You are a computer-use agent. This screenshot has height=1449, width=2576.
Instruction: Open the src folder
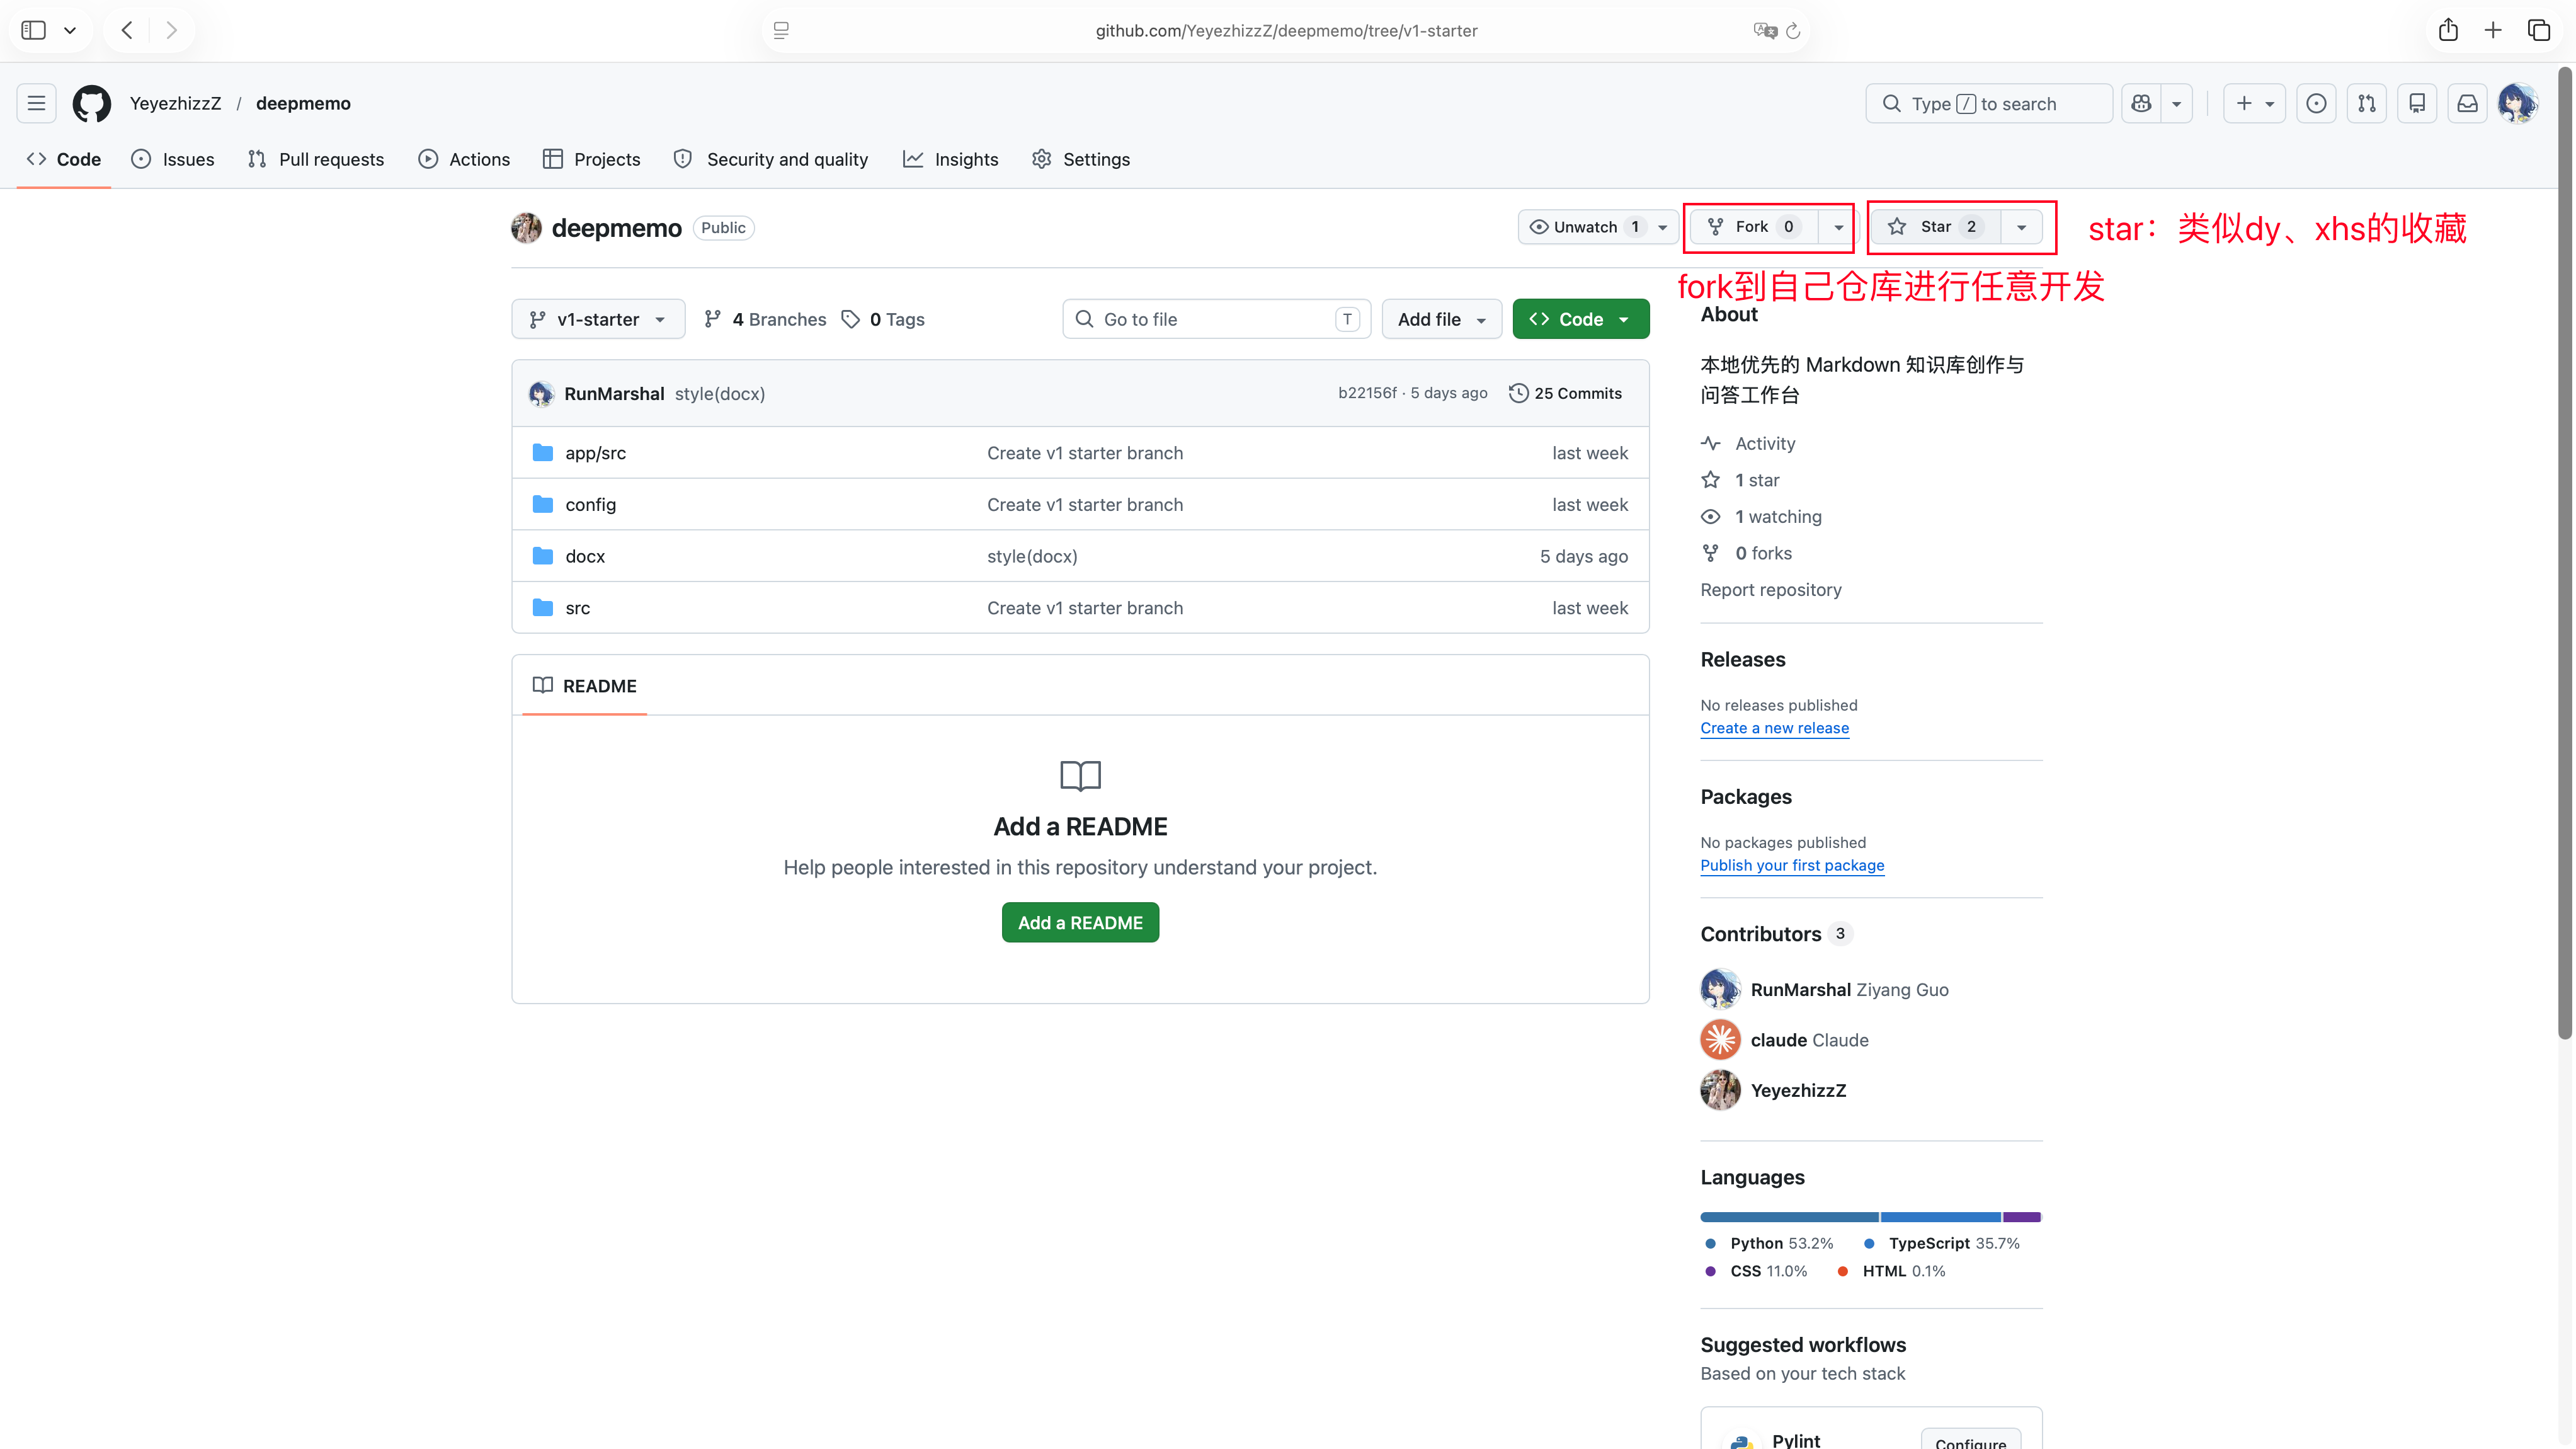577,608
